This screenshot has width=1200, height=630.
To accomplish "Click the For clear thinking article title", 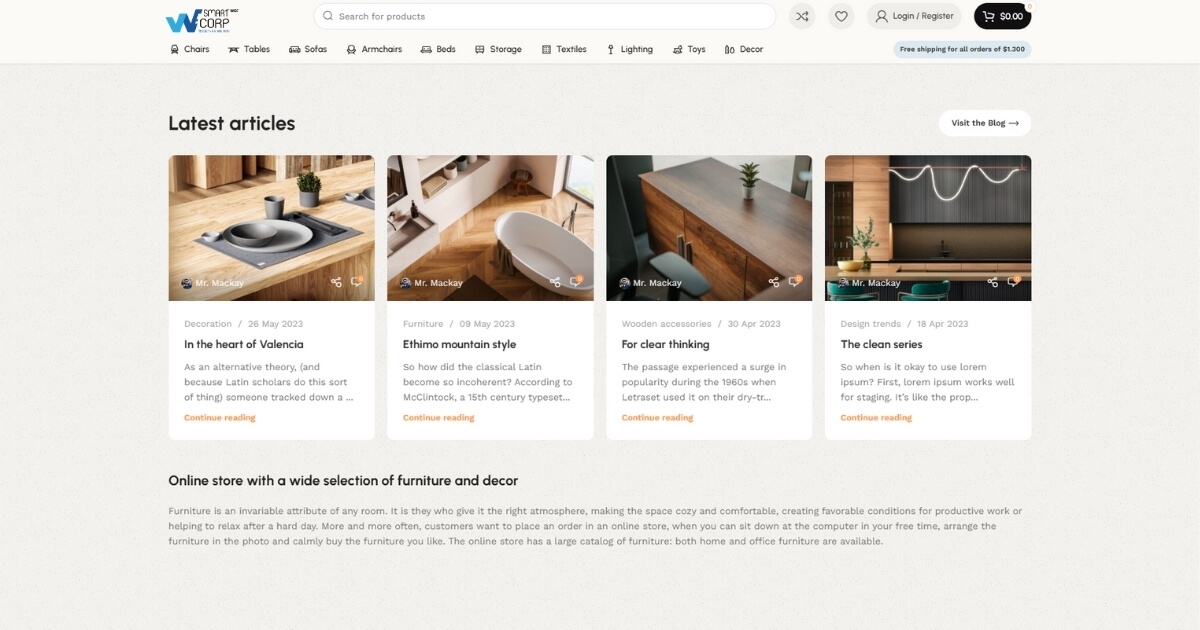I will pyautogui.click(x=665, y=344).
